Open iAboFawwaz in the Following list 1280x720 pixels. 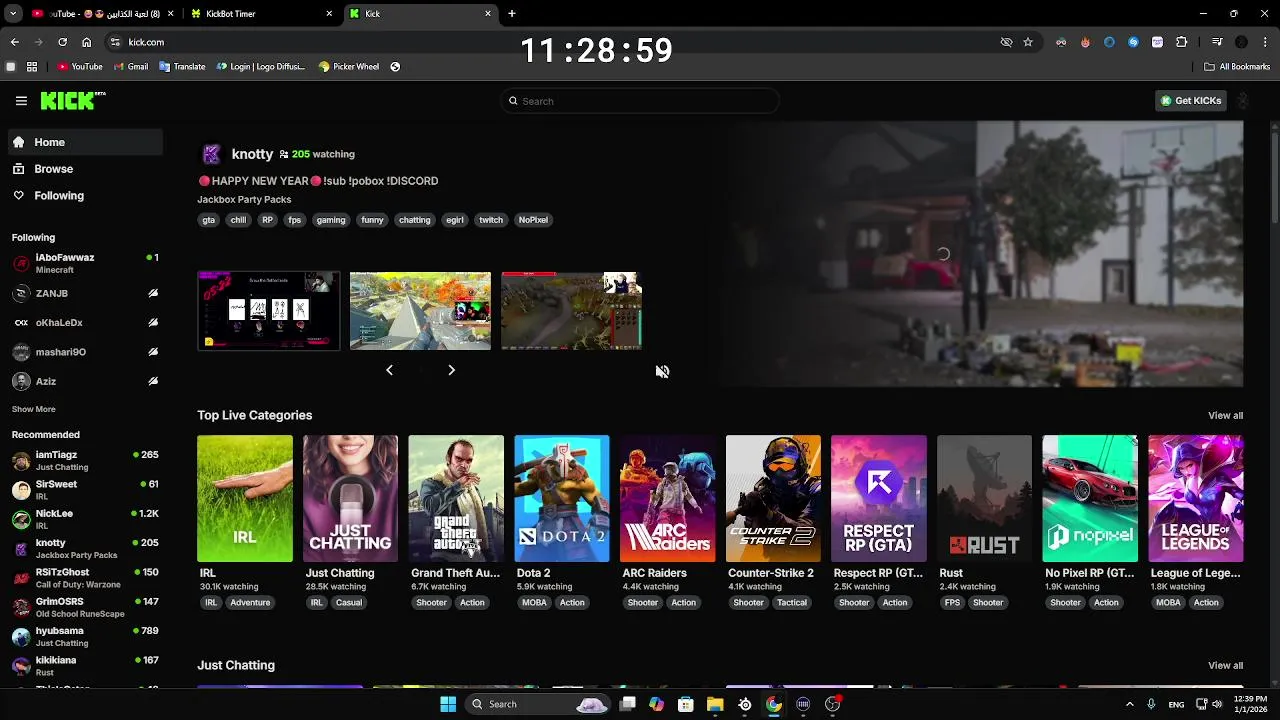(86, 263)
